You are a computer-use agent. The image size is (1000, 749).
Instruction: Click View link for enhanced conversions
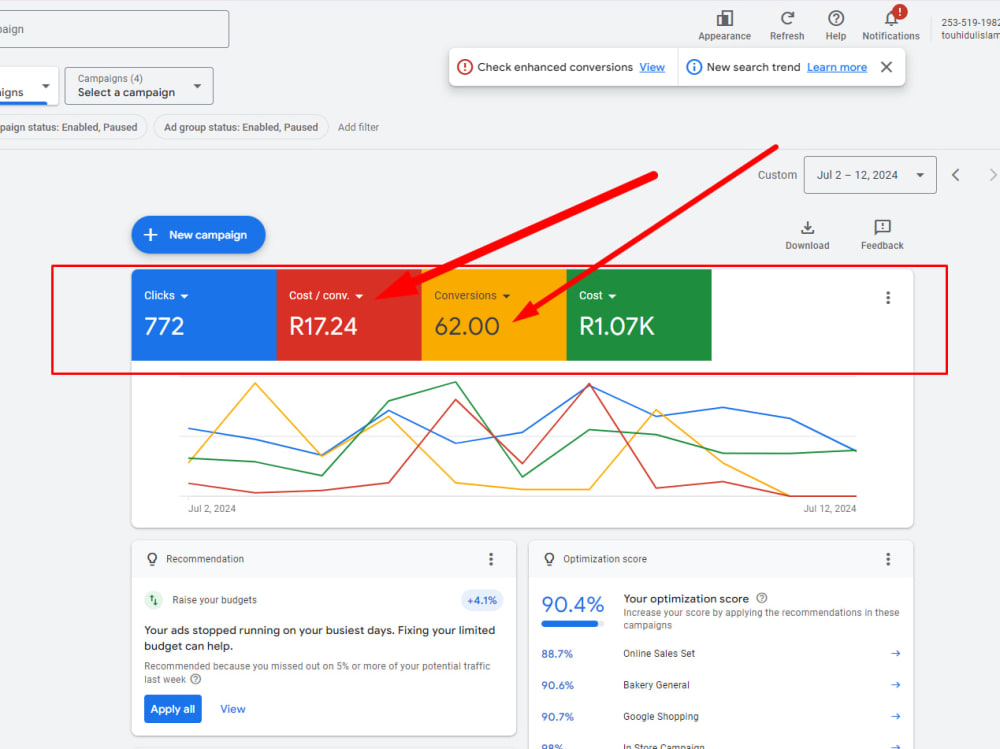[652, 67]
